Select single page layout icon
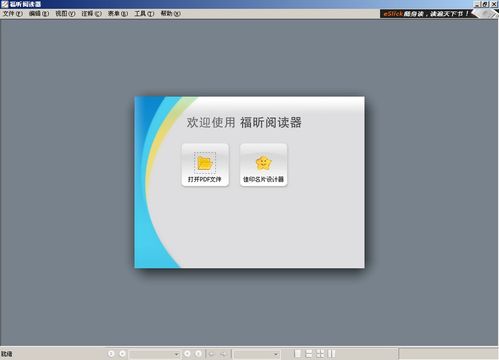 [298, 354]
